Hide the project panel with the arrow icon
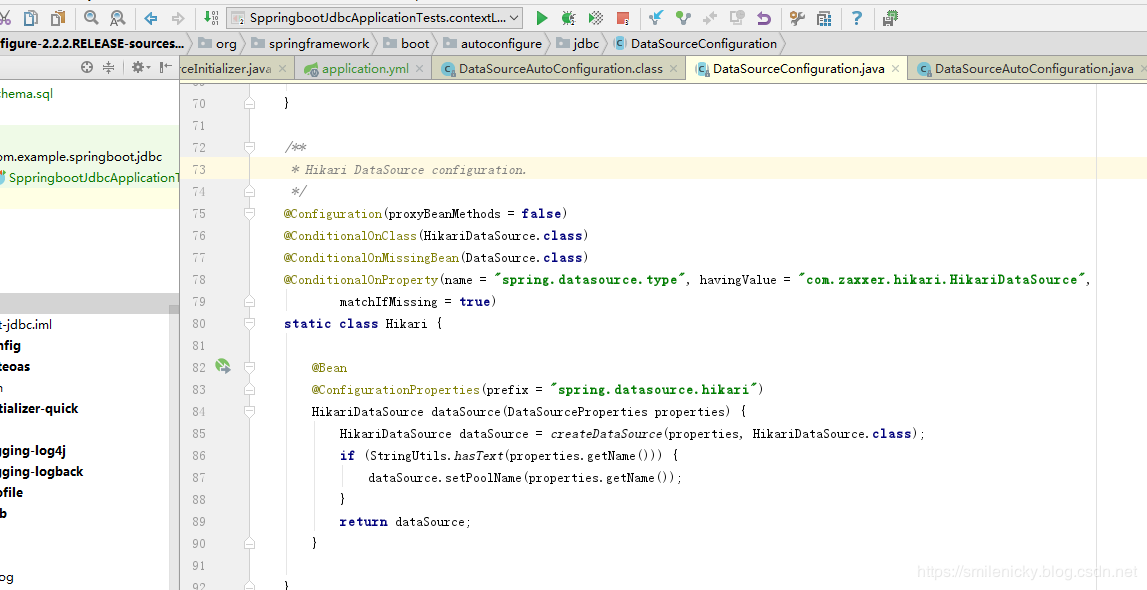 166,67
